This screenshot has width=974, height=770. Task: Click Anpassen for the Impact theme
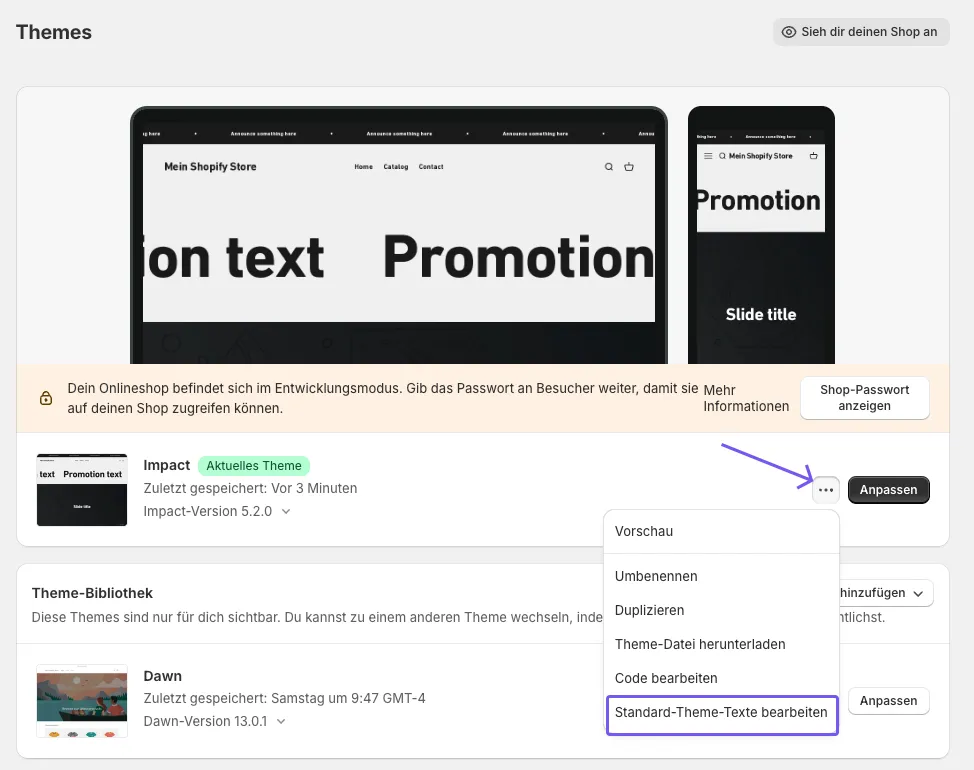point(888,490)
